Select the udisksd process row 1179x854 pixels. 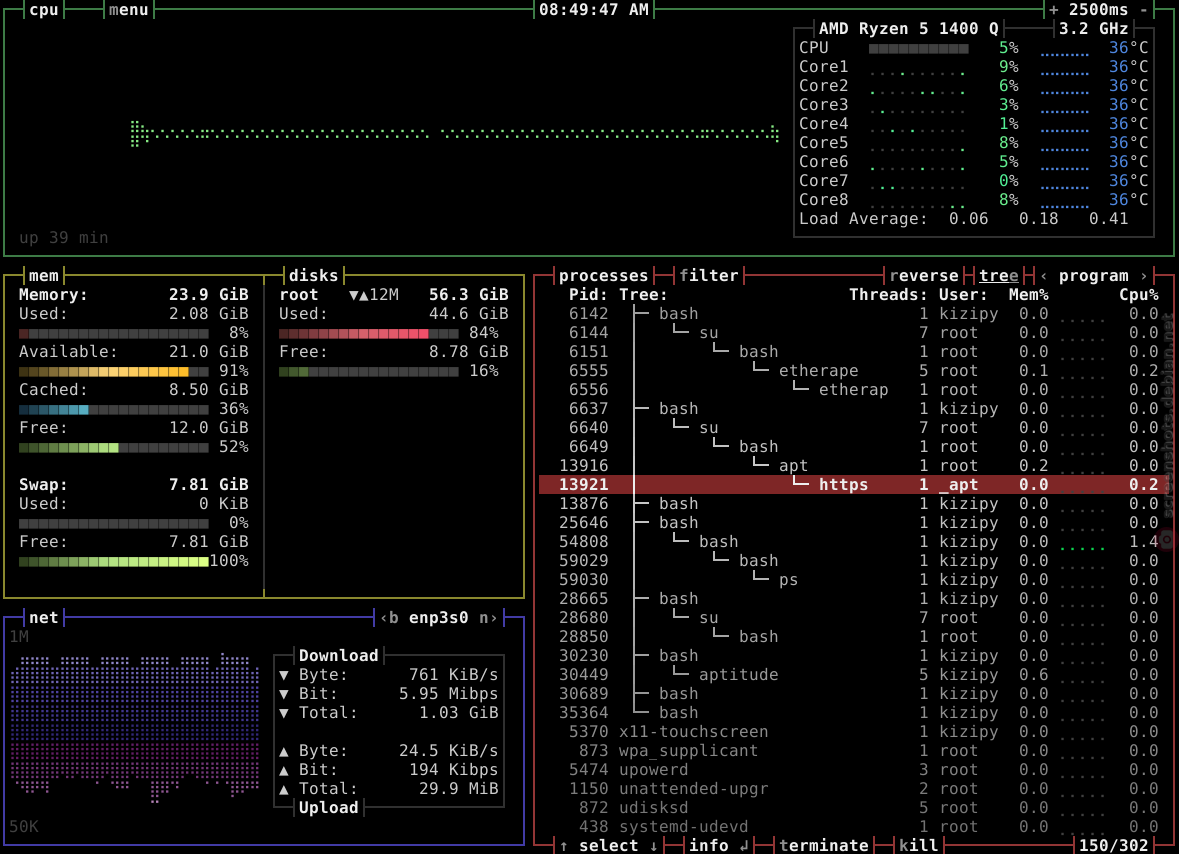point(849,808)
